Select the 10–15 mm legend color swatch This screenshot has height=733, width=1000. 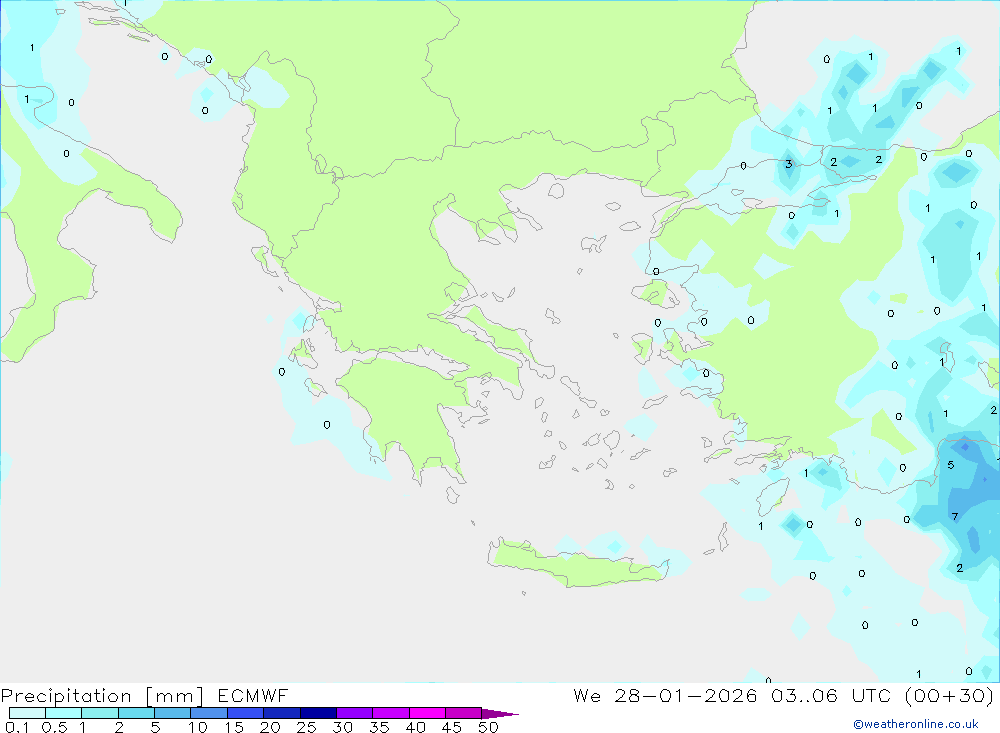click(x=209, y=713)
